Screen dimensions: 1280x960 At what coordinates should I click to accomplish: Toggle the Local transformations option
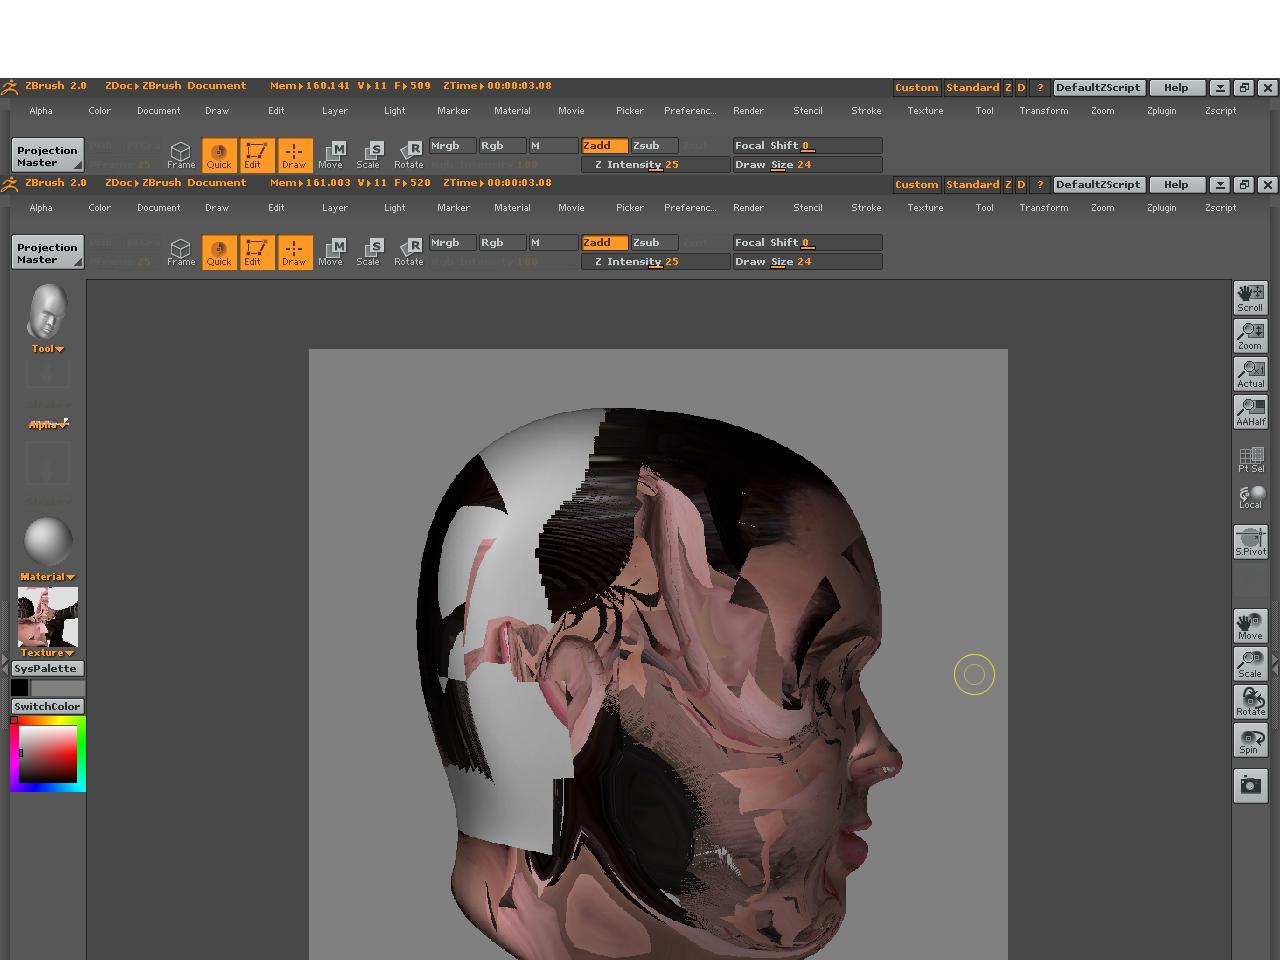pos(1250,497)
